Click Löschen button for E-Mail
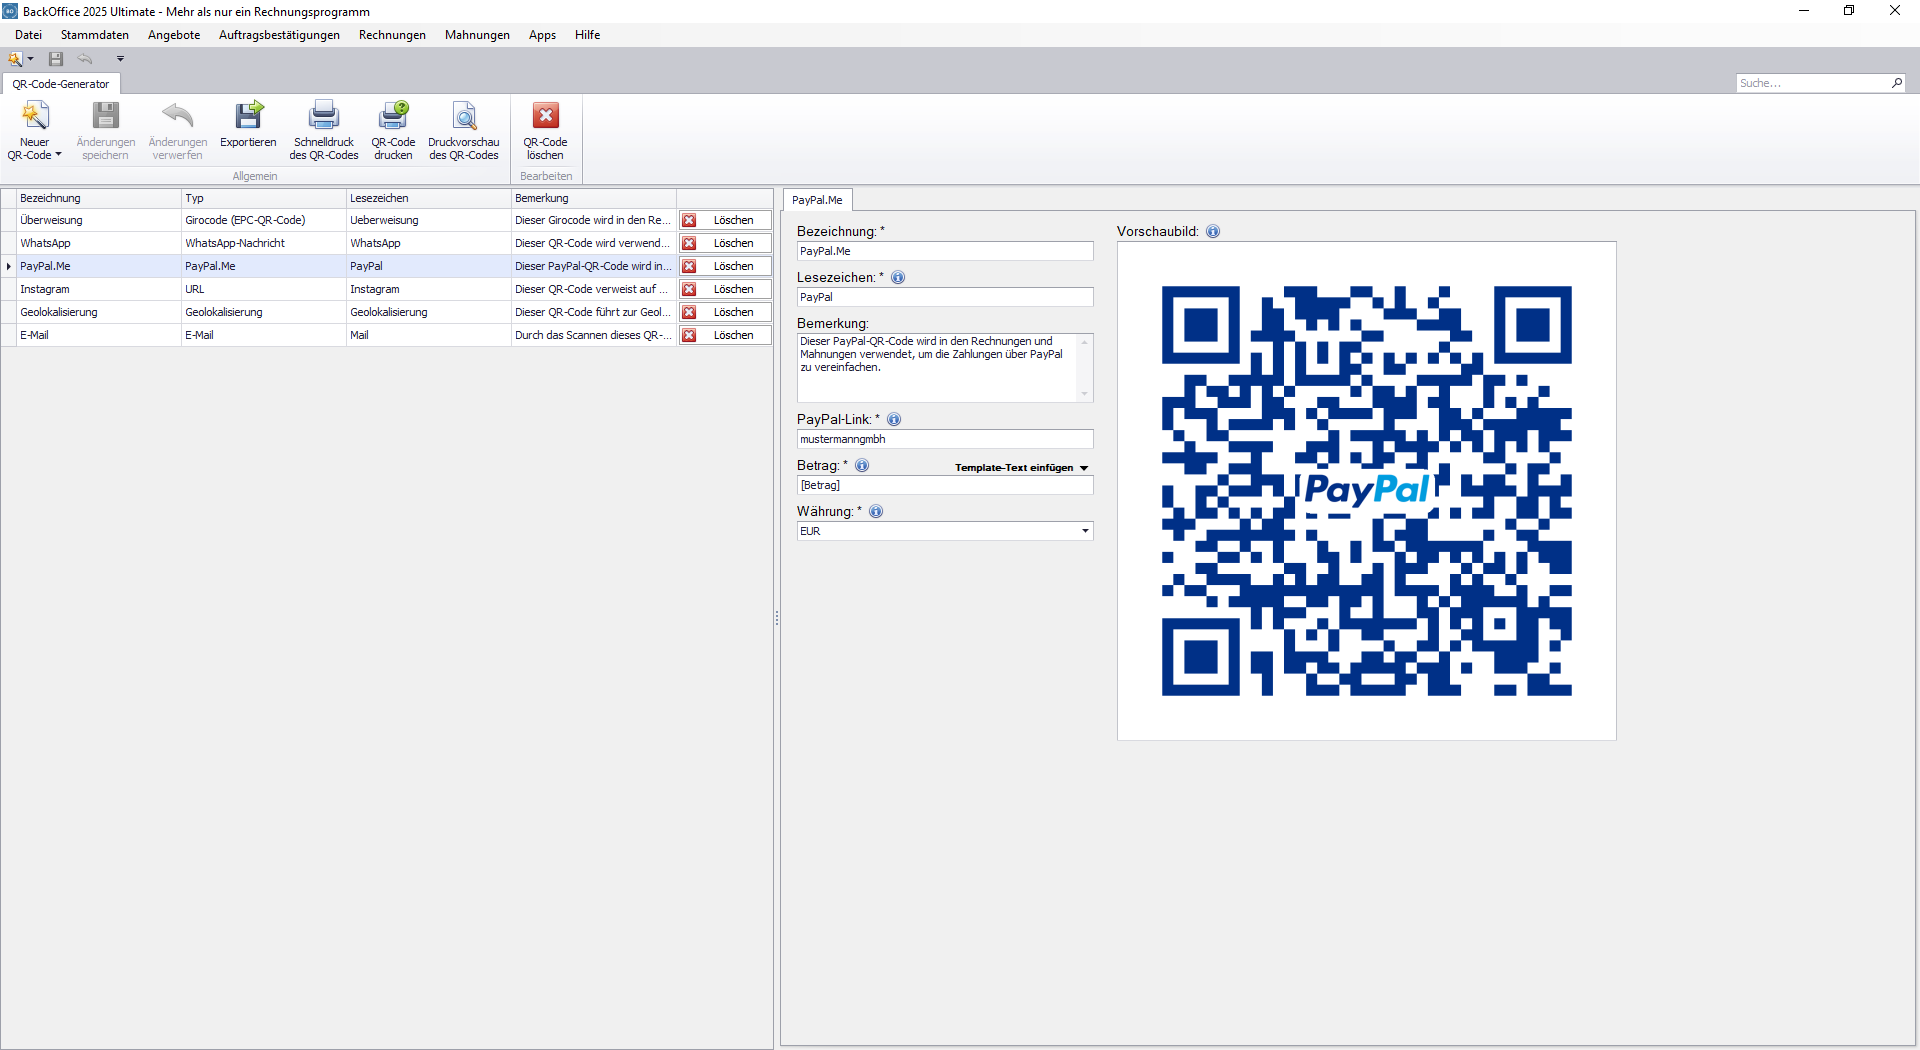 pos(725,335)
